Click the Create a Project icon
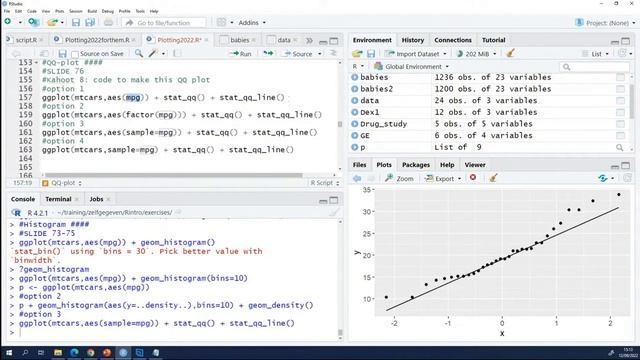640x360 pixels. [33, 22]
